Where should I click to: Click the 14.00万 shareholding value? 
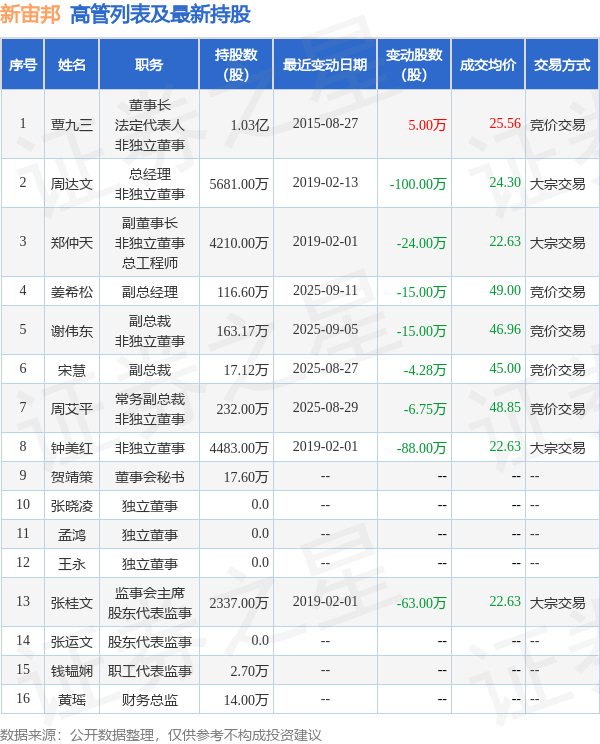pos(246,699)
